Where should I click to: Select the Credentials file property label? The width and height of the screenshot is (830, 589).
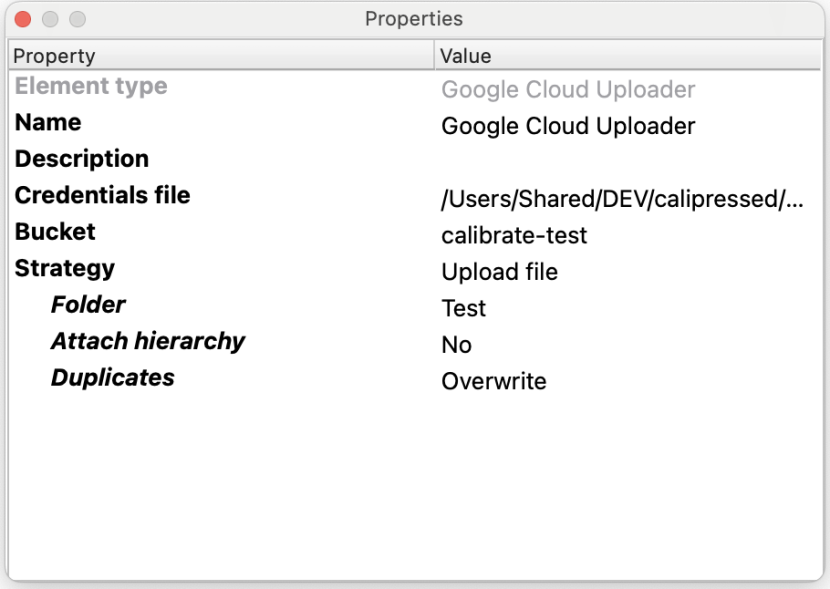click(x=102, y=195)
